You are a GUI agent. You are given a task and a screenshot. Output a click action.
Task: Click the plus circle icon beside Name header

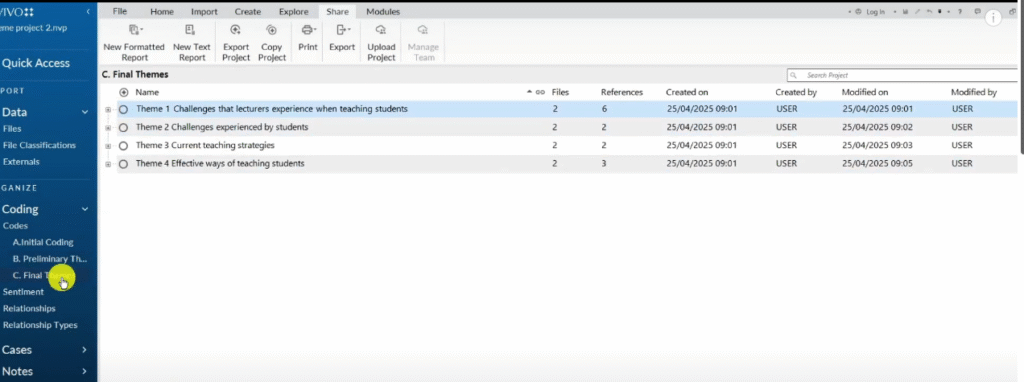[x=124, y=93]
